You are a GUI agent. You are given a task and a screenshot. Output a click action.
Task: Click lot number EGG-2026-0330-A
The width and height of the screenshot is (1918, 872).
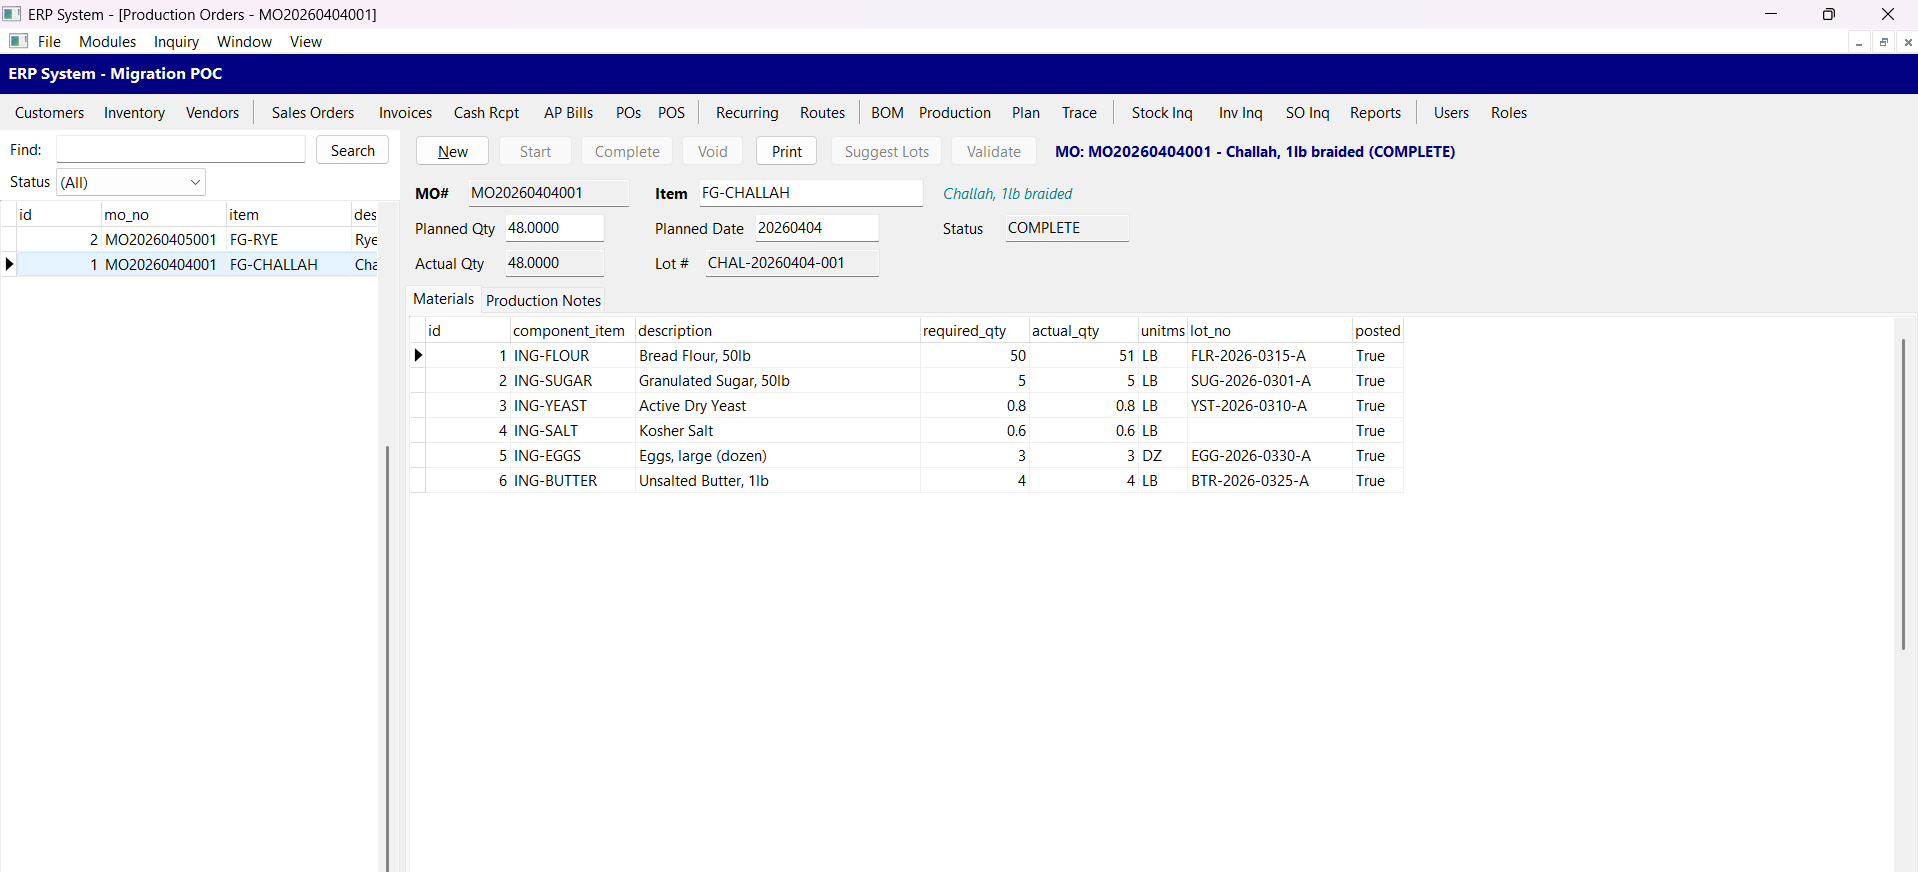pos(1269,456)
